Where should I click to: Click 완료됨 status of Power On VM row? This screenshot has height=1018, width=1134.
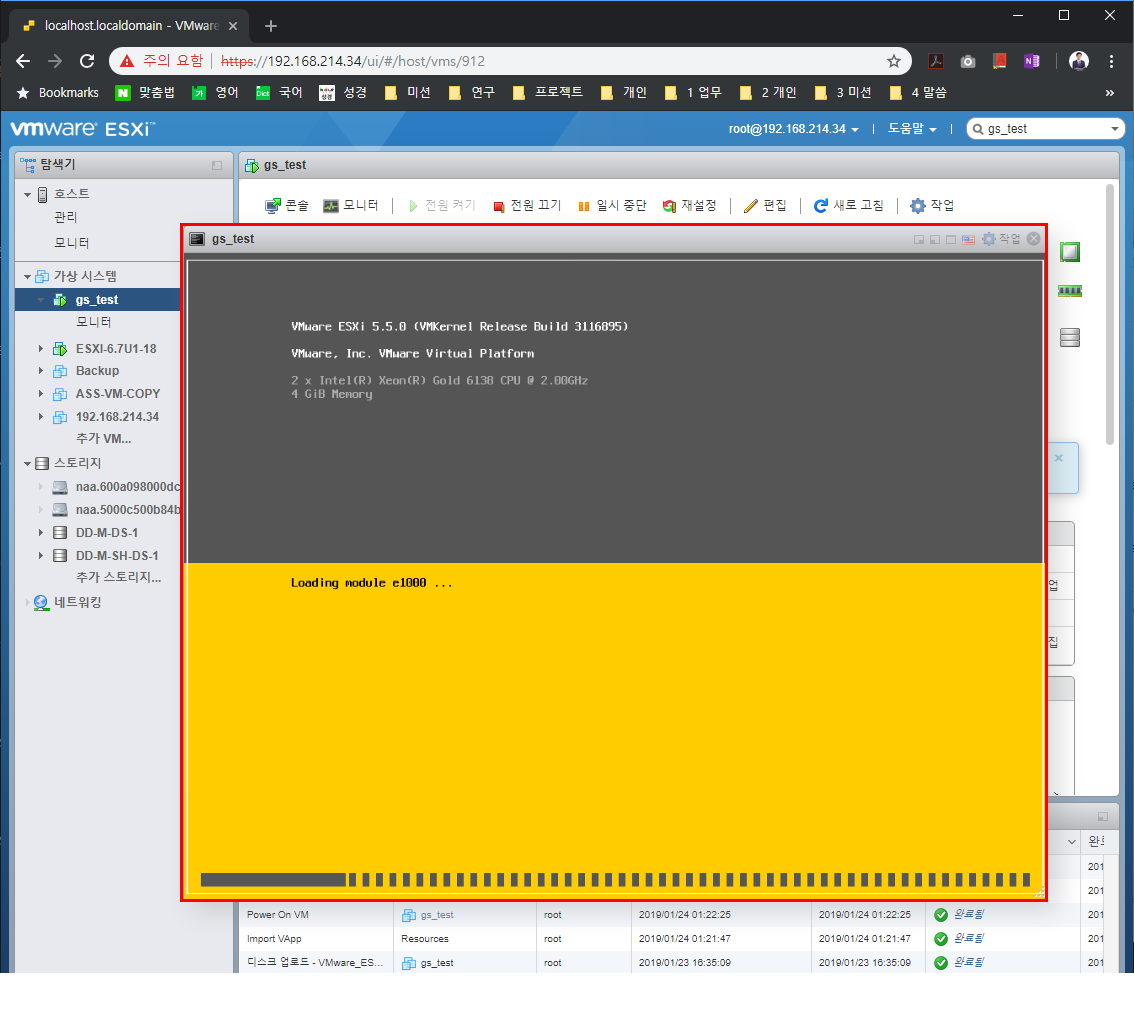(968, 915)
